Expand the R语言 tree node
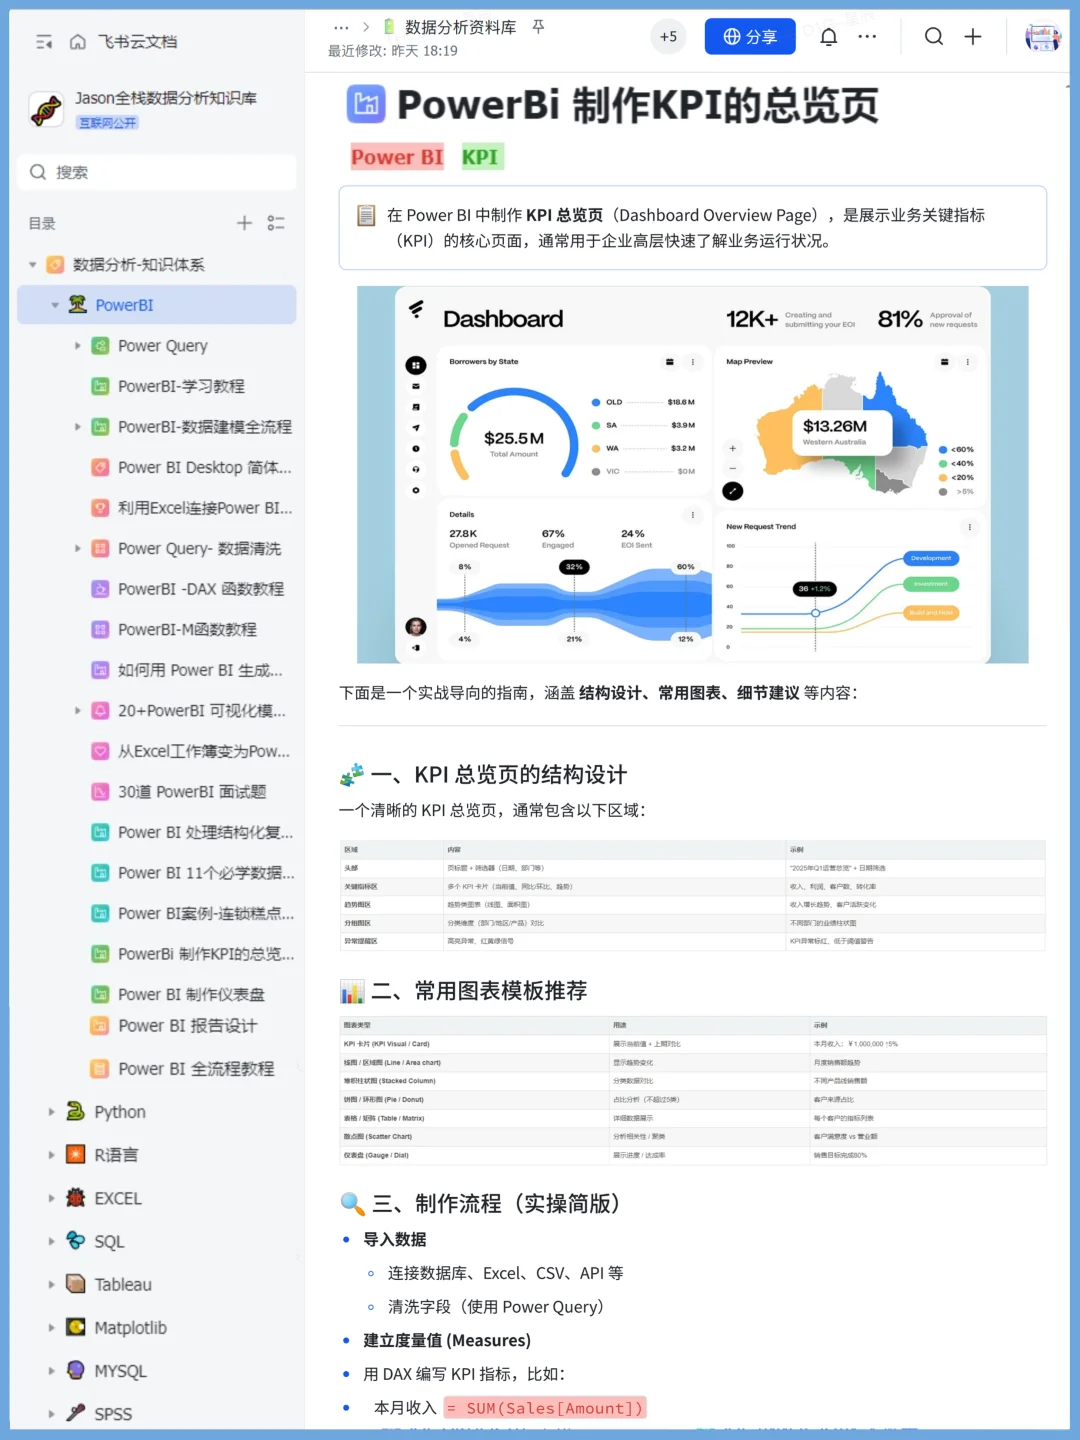 coord(51,1155)
